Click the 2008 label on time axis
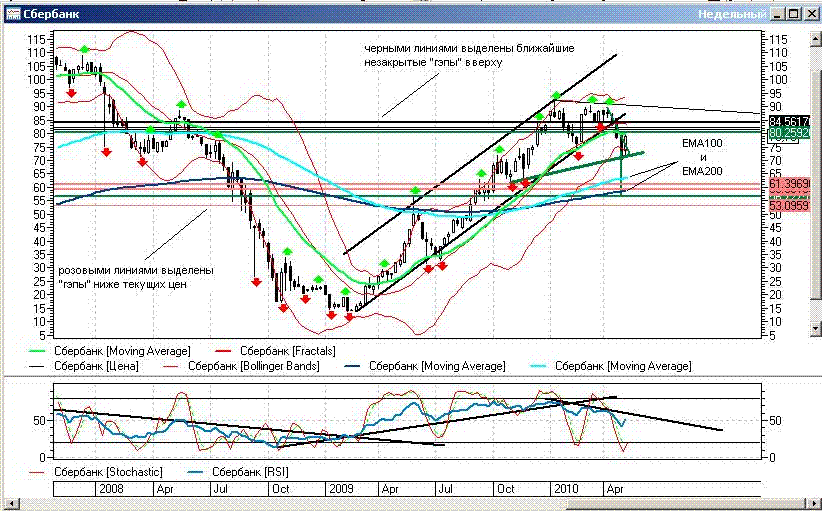 [111, 489]
